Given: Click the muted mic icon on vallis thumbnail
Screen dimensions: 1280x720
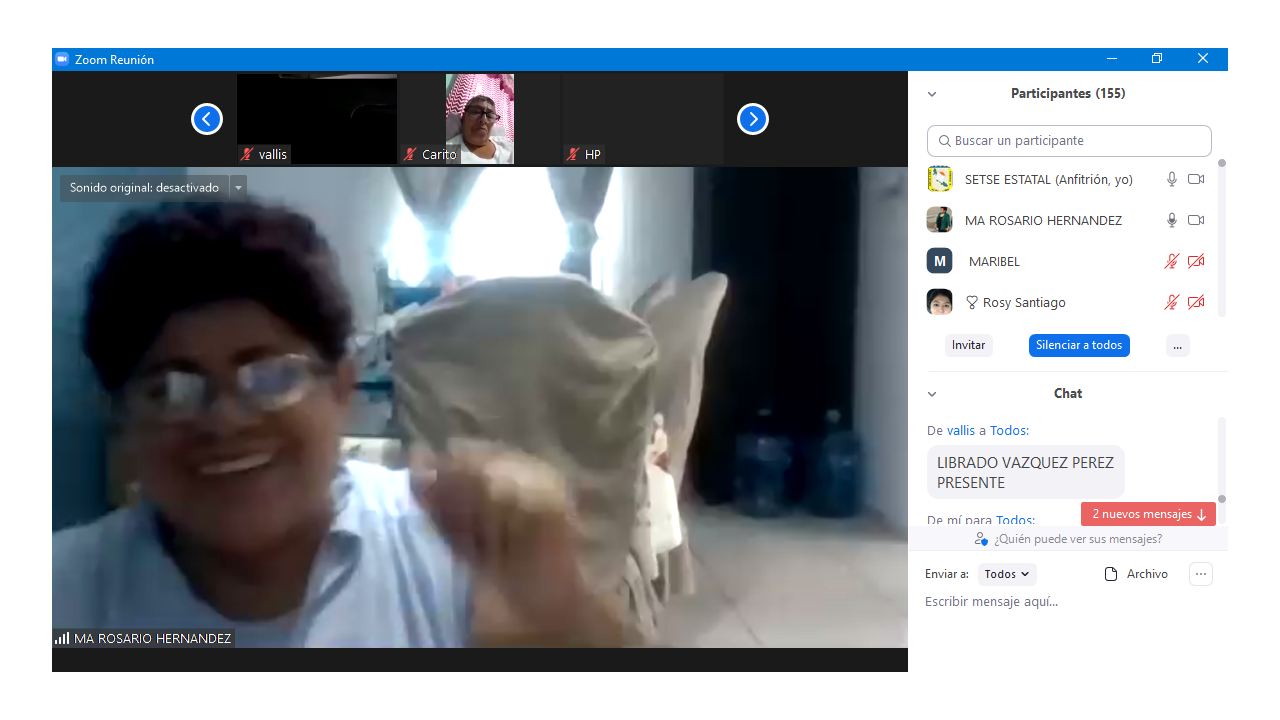Looking at the screenshot, I should click(x=247, y=154).
